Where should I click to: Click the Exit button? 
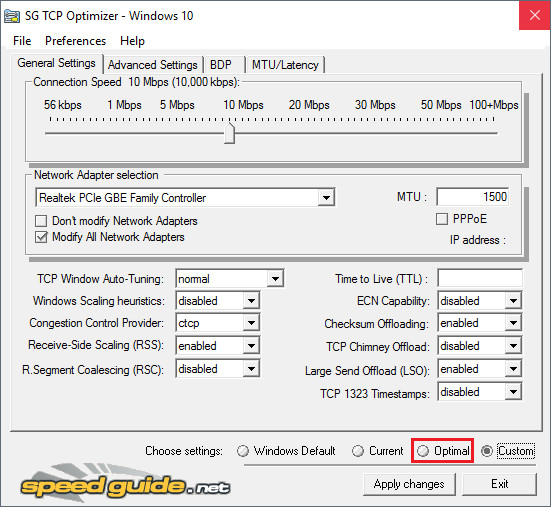pos(499,484)
